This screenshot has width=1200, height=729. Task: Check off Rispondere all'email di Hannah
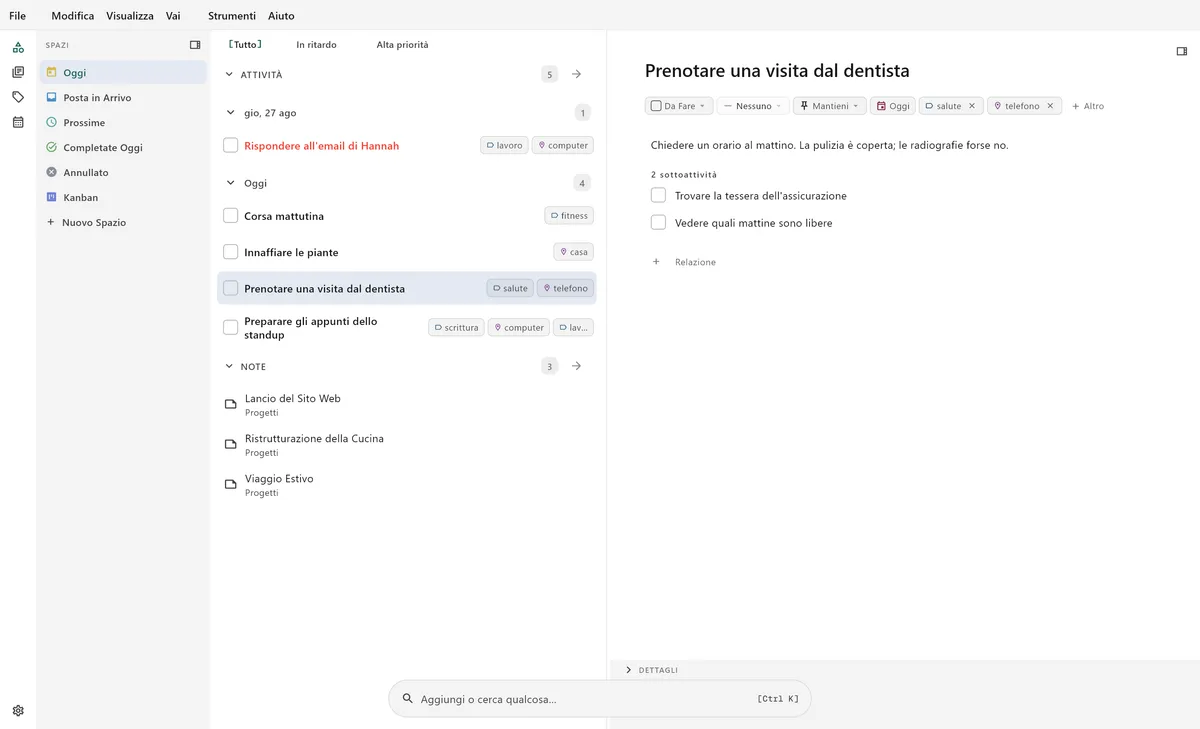231,146
